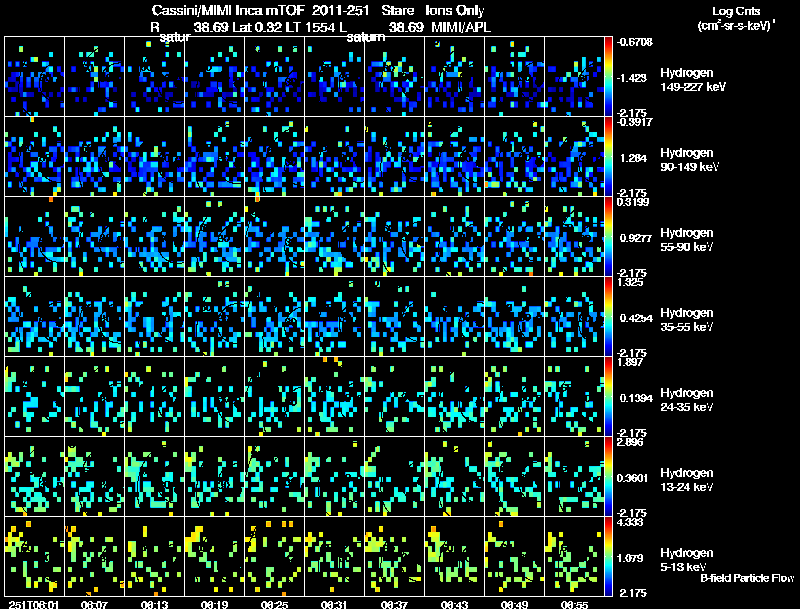Open the Hydrogen 90-149 keV panel at 06:19

coord(214,156)
